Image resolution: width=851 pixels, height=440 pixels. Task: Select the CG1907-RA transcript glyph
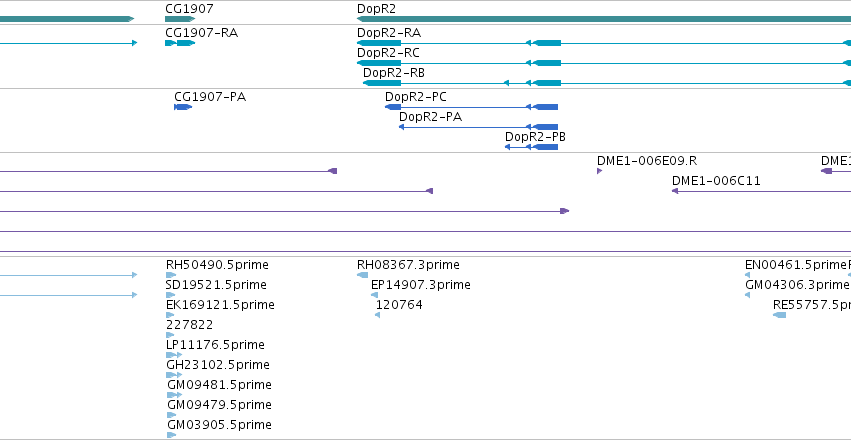pos(180,43)
